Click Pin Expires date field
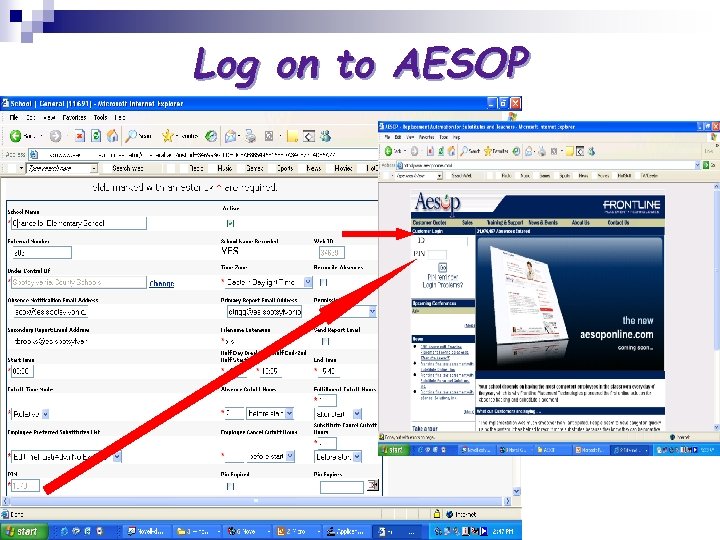The height and width of the screenshot is (540, 720). 342,487
